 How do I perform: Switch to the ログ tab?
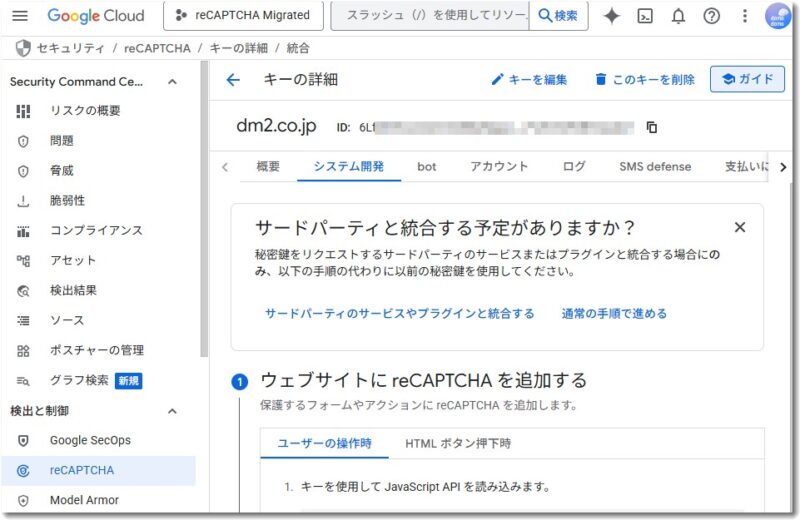point(574,167)
